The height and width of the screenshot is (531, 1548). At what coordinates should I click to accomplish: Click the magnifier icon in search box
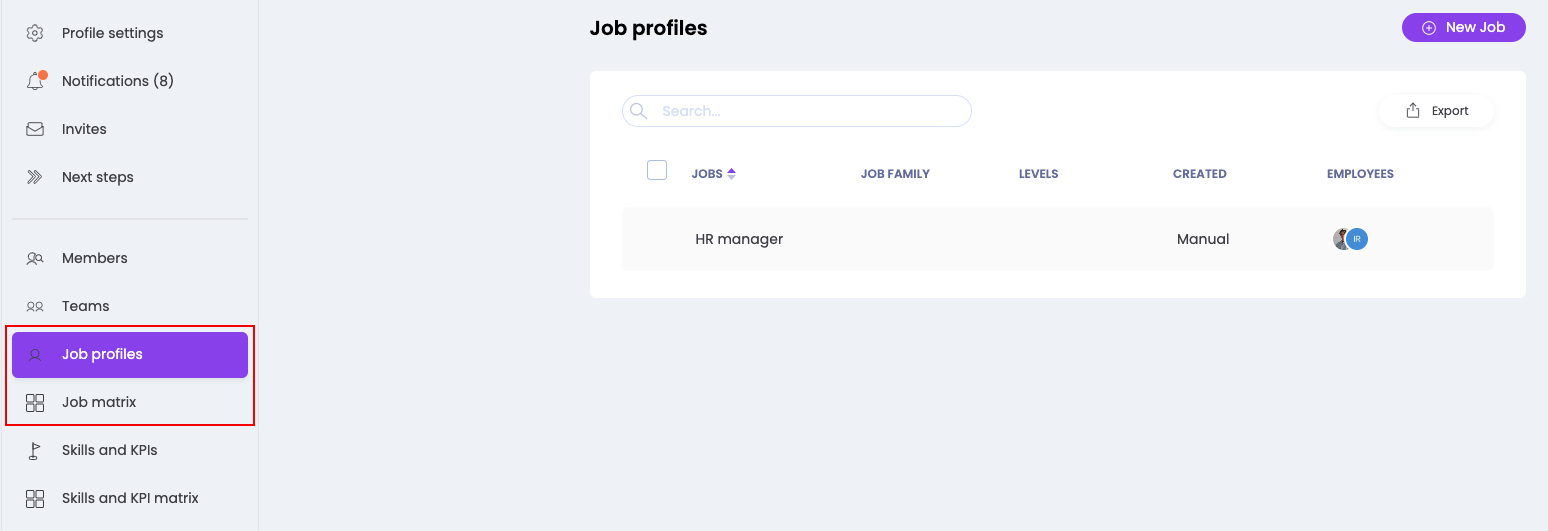[x=638, y=111]
